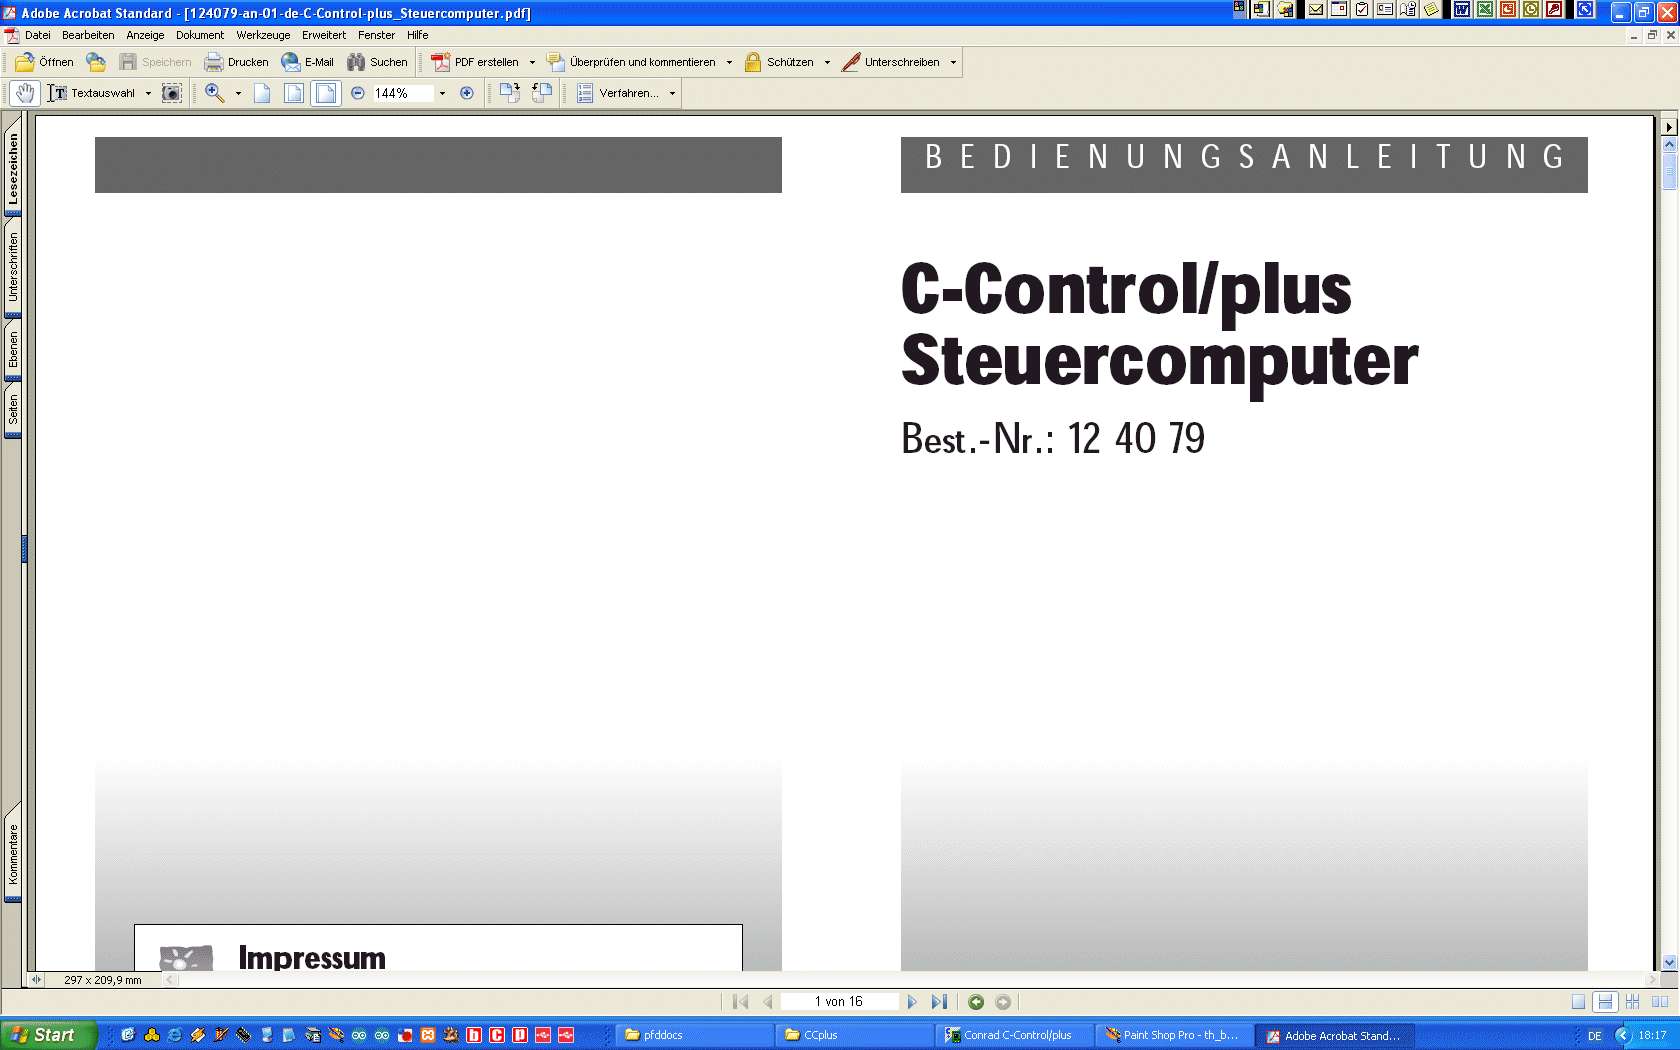Image resolution: width=1680 pixels, height=1050 pixels.
Task: Open Überprüfen und kommentieren options
Action: [x=632, y=62]
